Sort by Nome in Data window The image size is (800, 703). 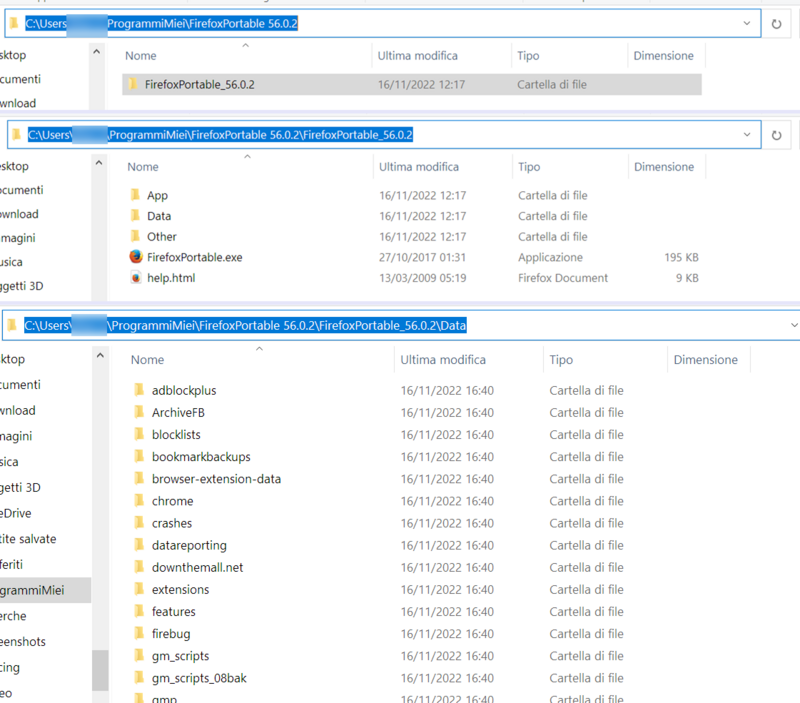(147, 360)
